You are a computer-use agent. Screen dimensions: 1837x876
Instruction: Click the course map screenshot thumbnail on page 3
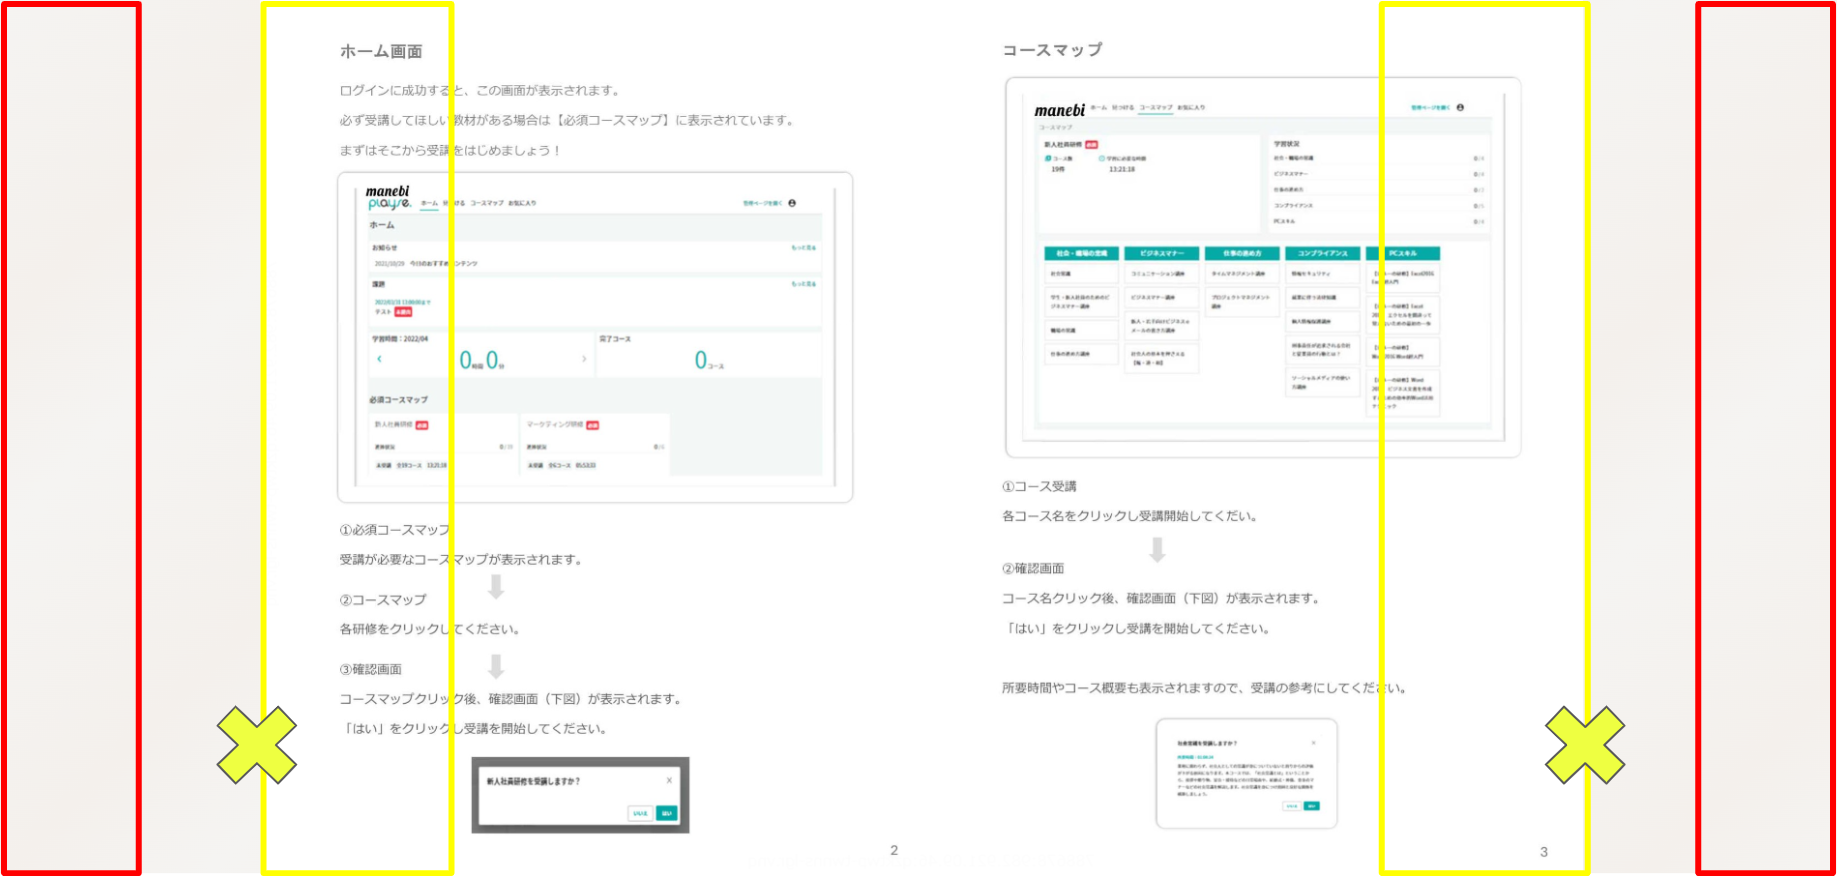(1263, 267)
